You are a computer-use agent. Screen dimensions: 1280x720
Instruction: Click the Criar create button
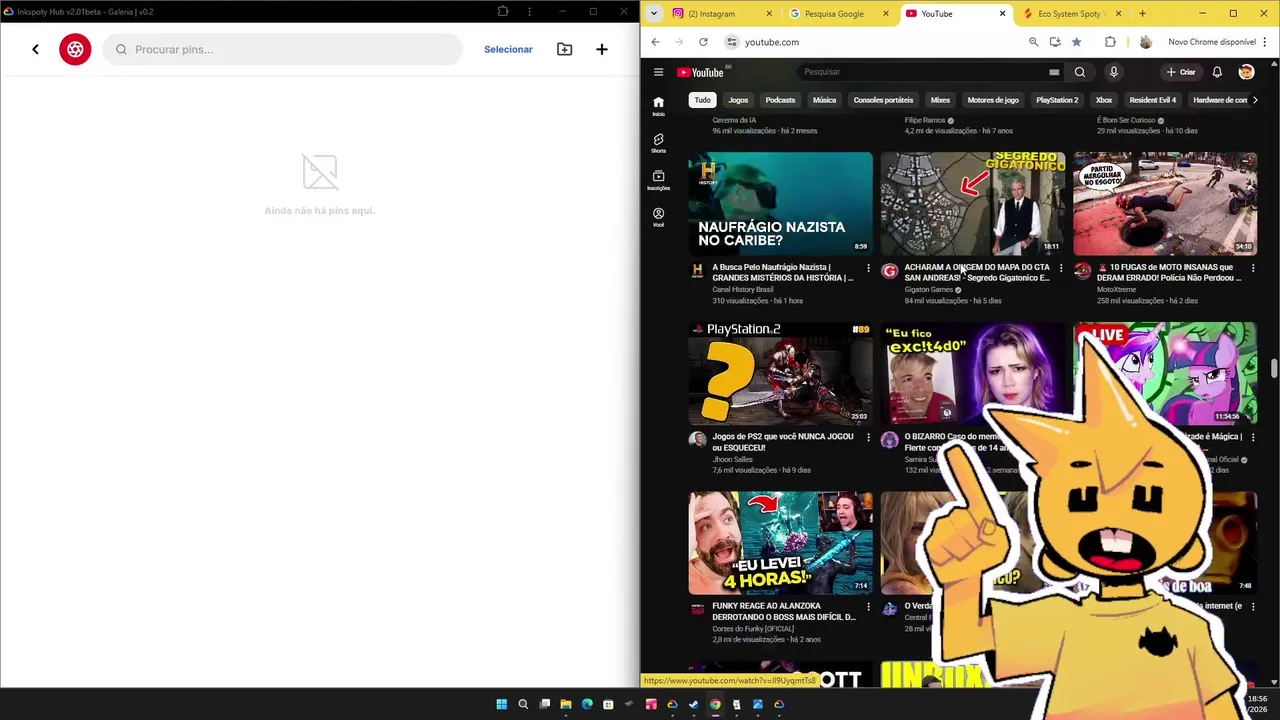[x=1181, y=72]
